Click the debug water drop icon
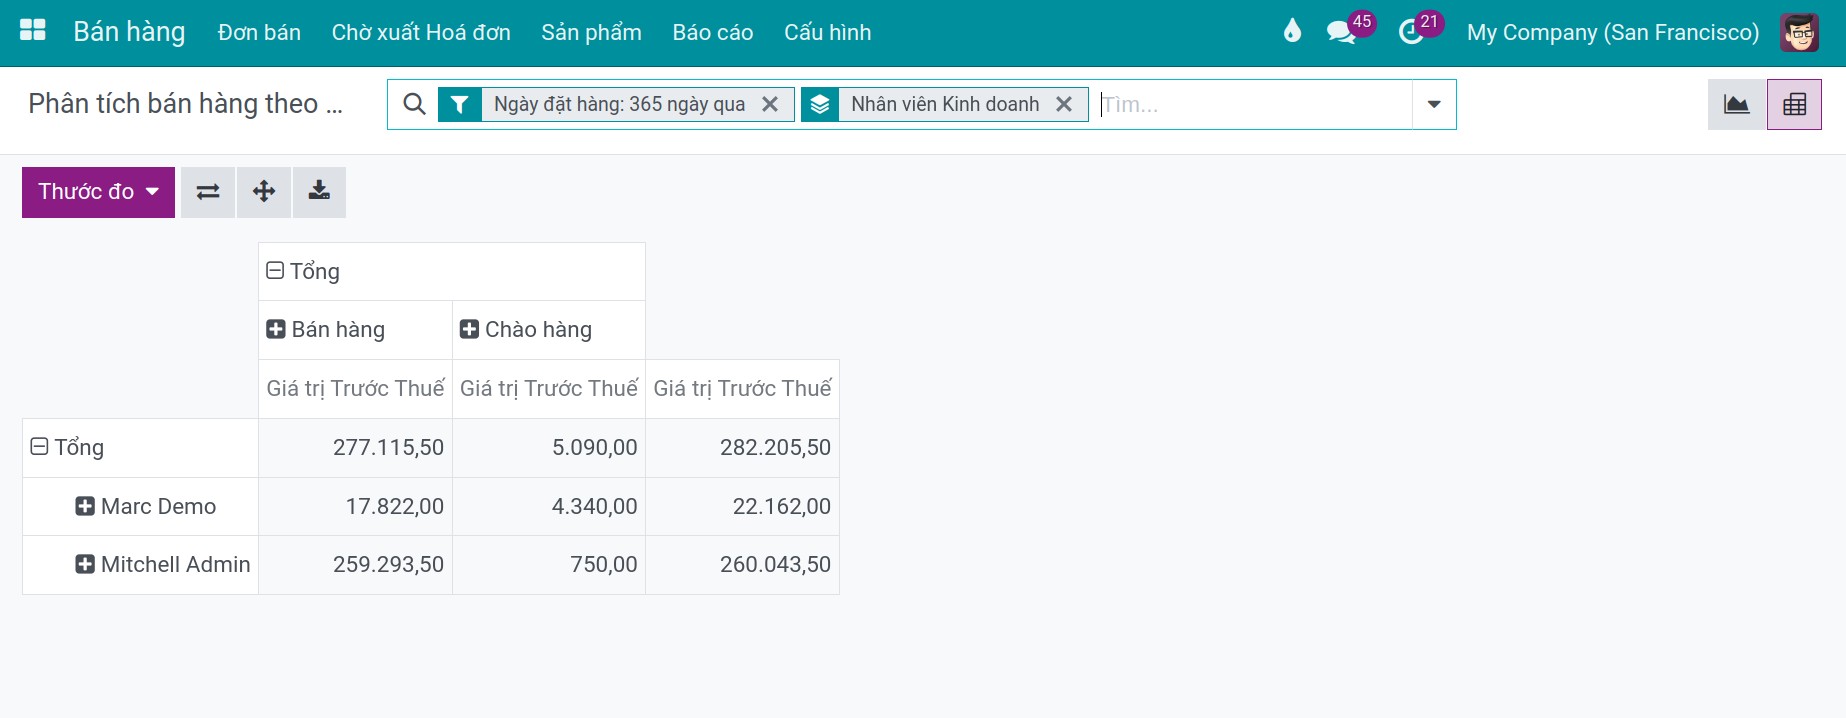The height and width of the screenshot is (718, 1846). click(1292, 31)
